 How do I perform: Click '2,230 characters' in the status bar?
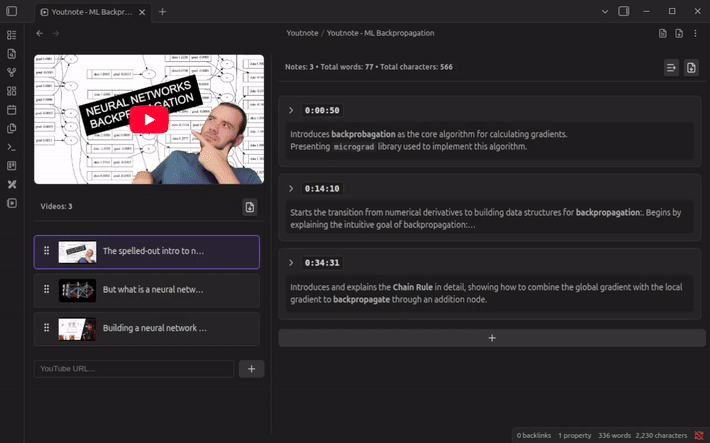[661, 435]
